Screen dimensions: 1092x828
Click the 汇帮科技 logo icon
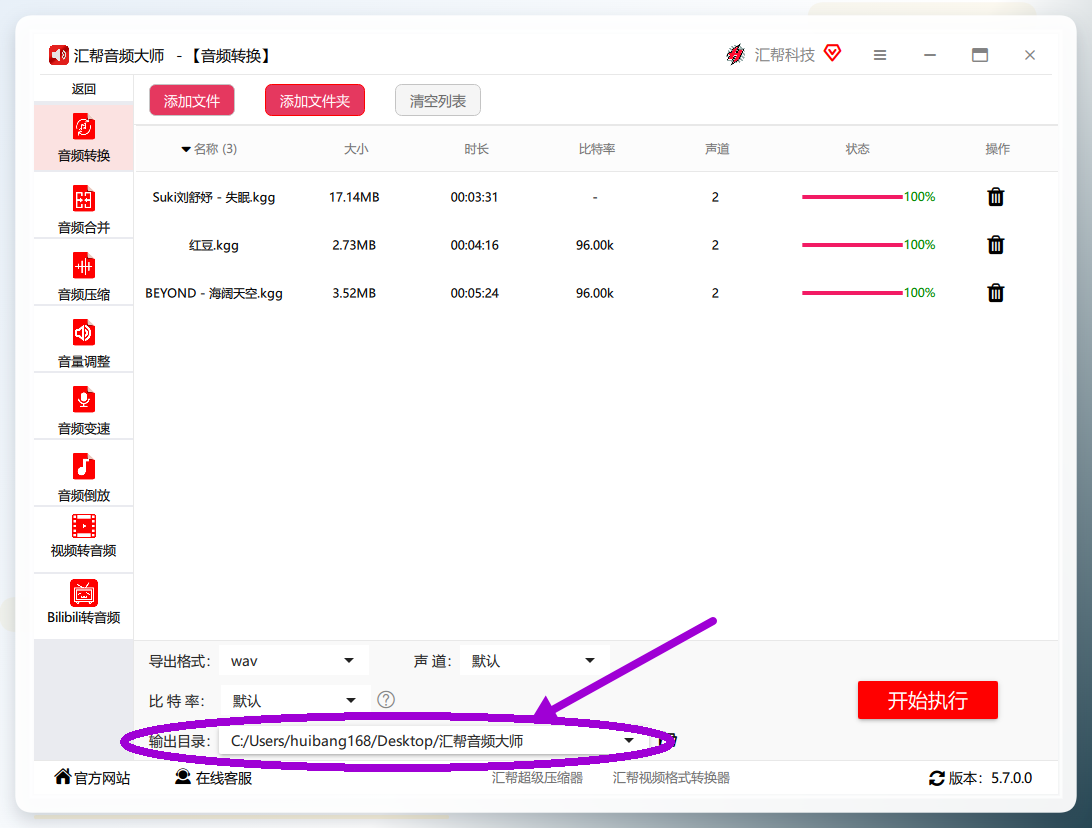pyautogui.click(x=735, y=54)
